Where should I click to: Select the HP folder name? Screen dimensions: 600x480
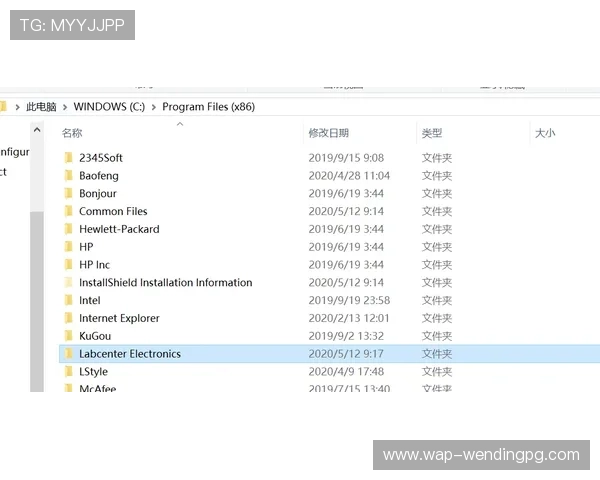coord(86,247)
